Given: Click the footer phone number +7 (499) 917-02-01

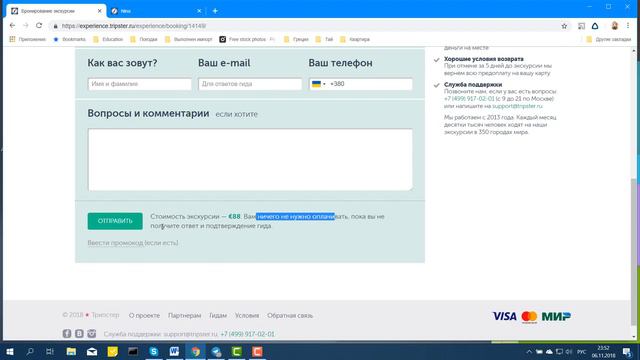Looking at the screenshot, I should pos(247,334).
